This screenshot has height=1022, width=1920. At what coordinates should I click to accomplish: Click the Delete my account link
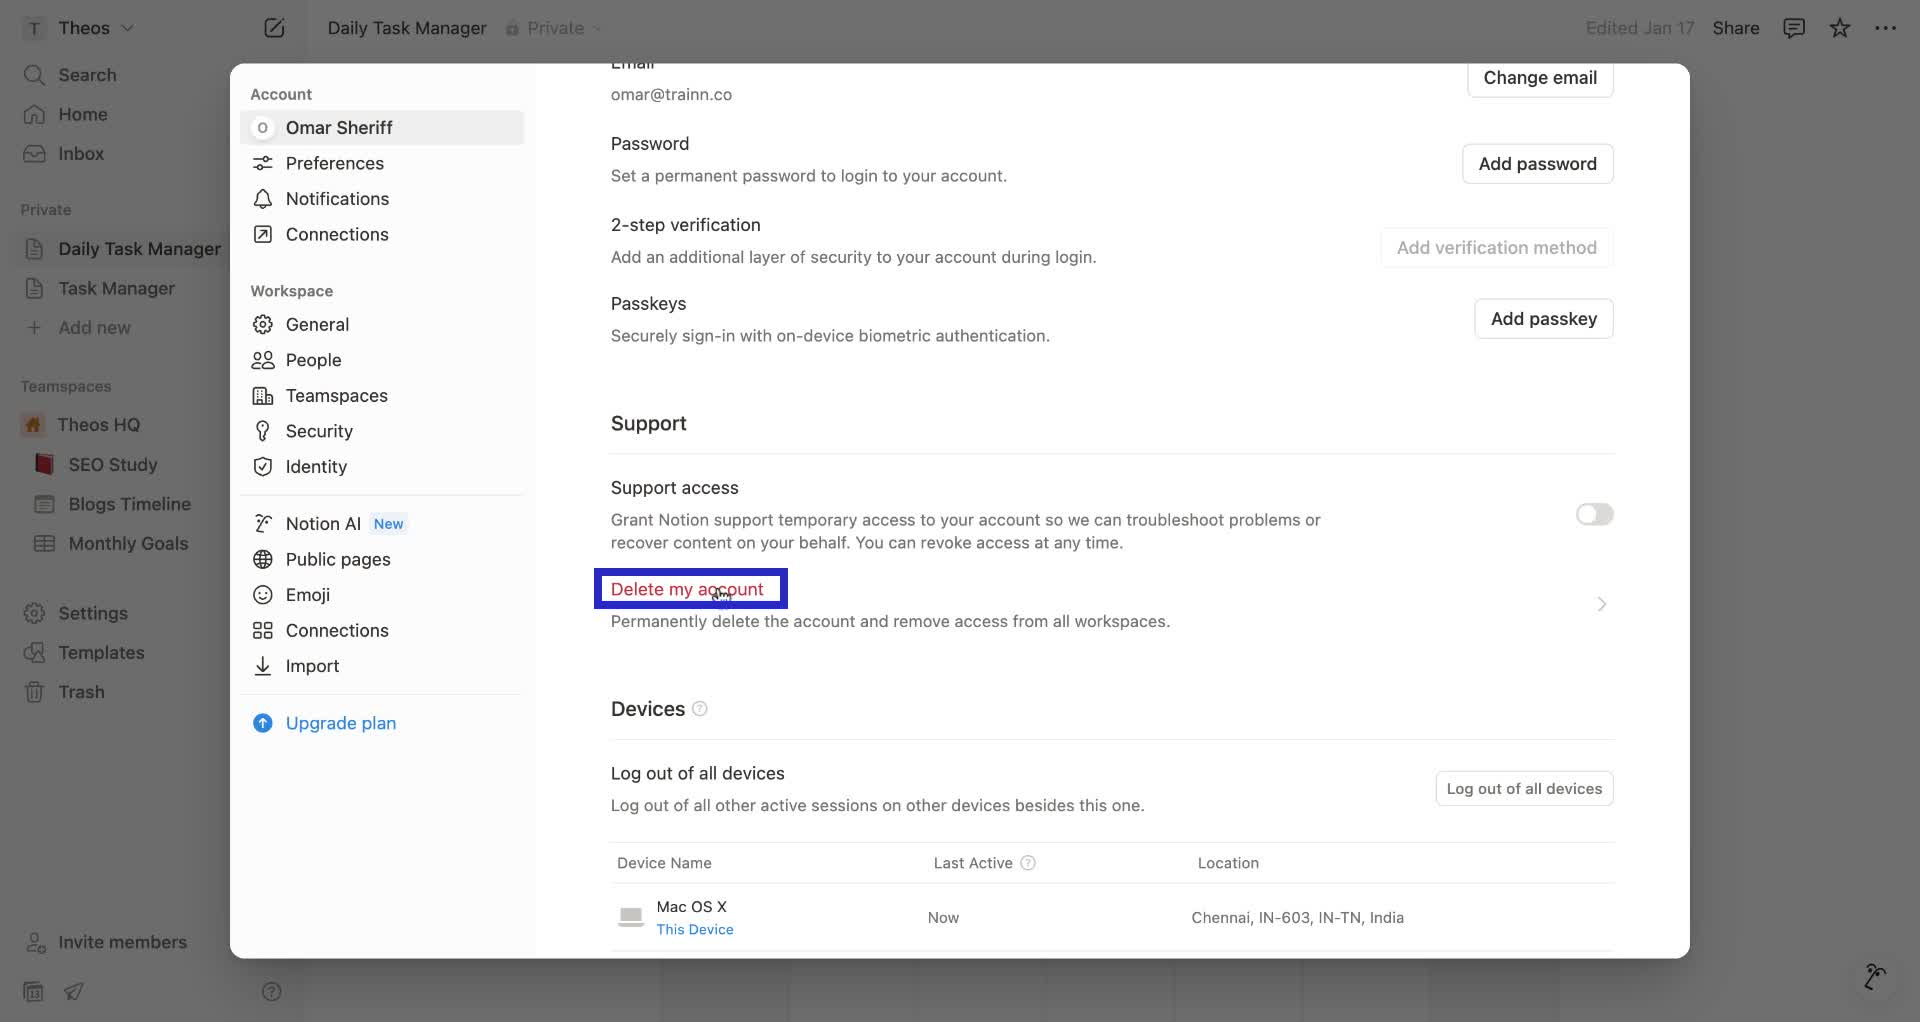(x=689, y=589)
